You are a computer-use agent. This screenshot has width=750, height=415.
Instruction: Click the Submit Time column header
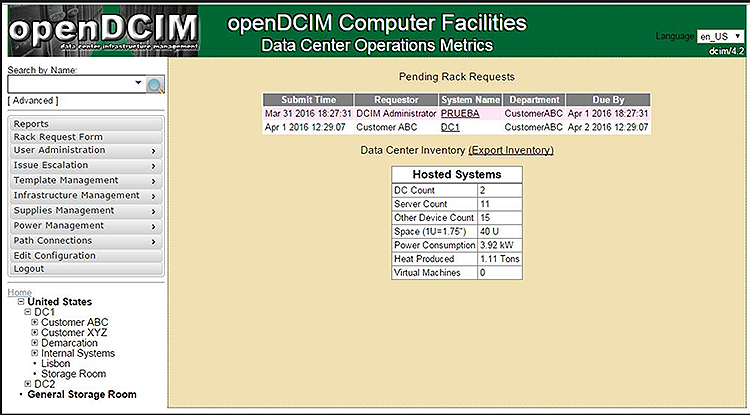[309, 99]
